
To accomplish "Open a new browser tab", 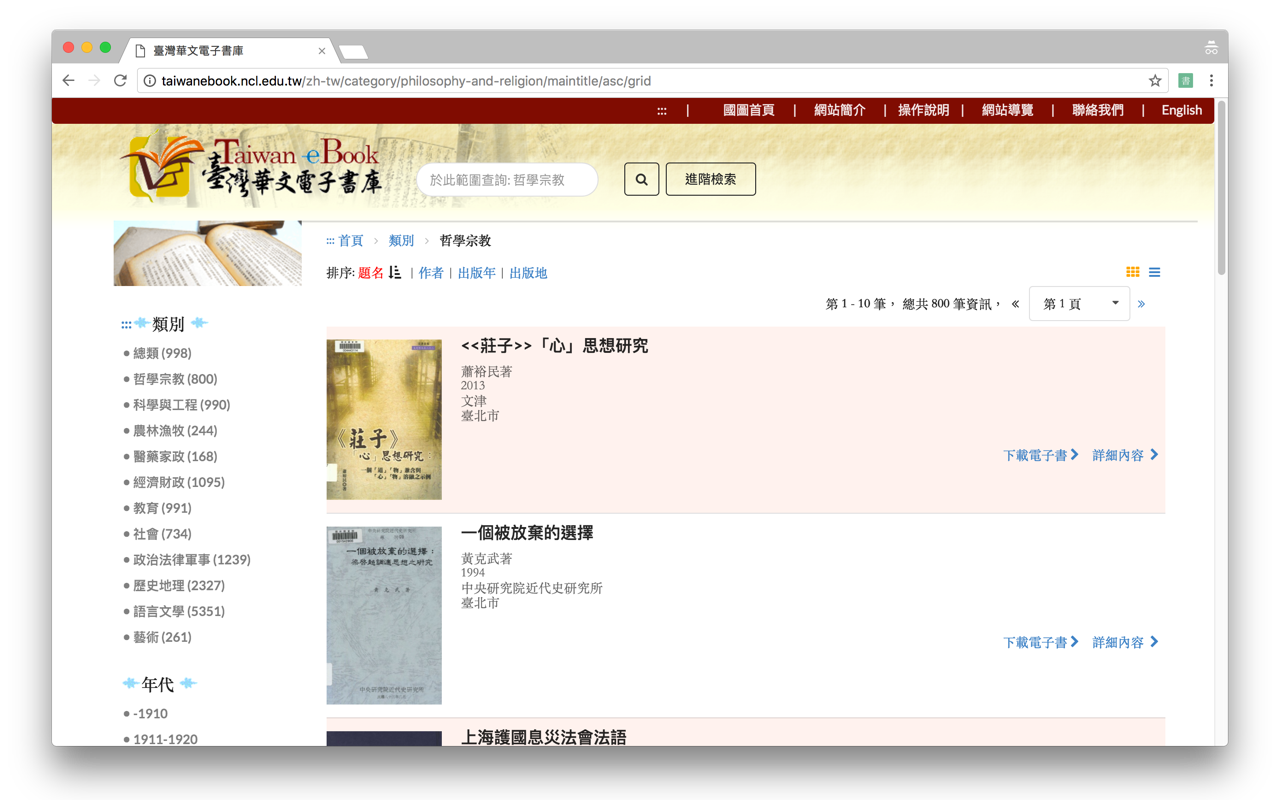I will [x=353, y=51].
